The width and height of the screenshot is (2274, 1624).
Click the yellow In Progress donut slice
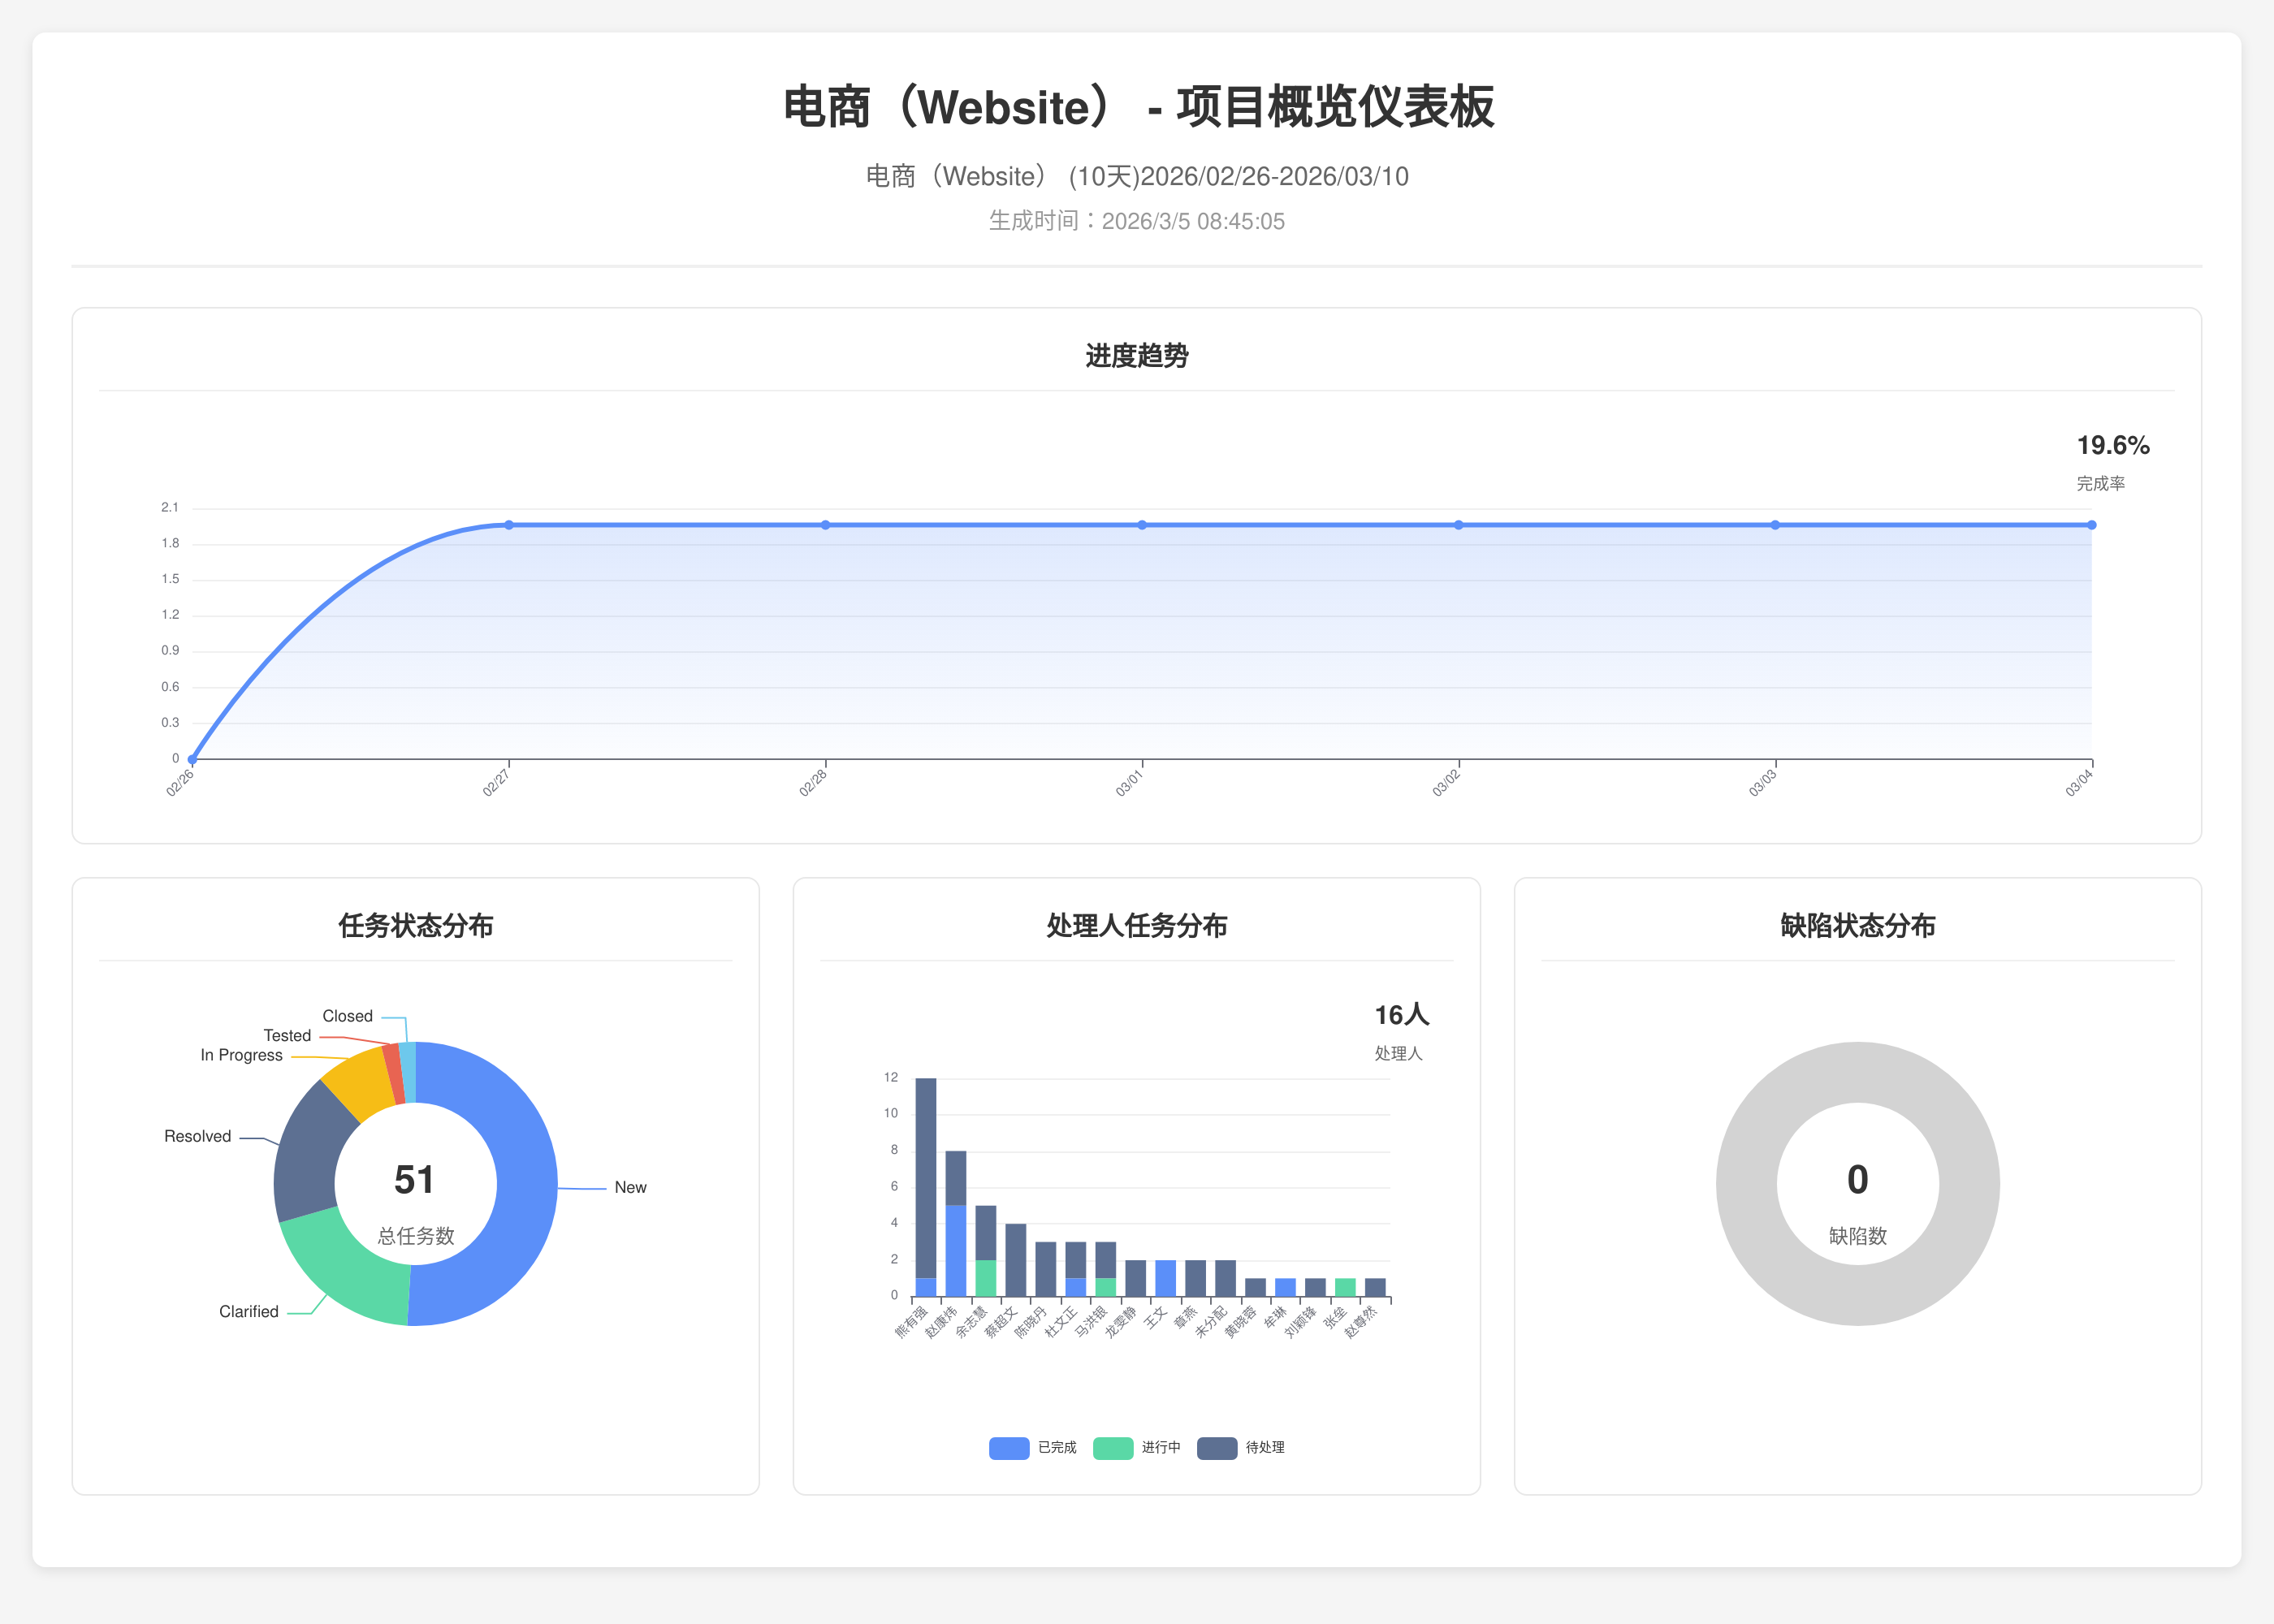[x=361, y=1086]
